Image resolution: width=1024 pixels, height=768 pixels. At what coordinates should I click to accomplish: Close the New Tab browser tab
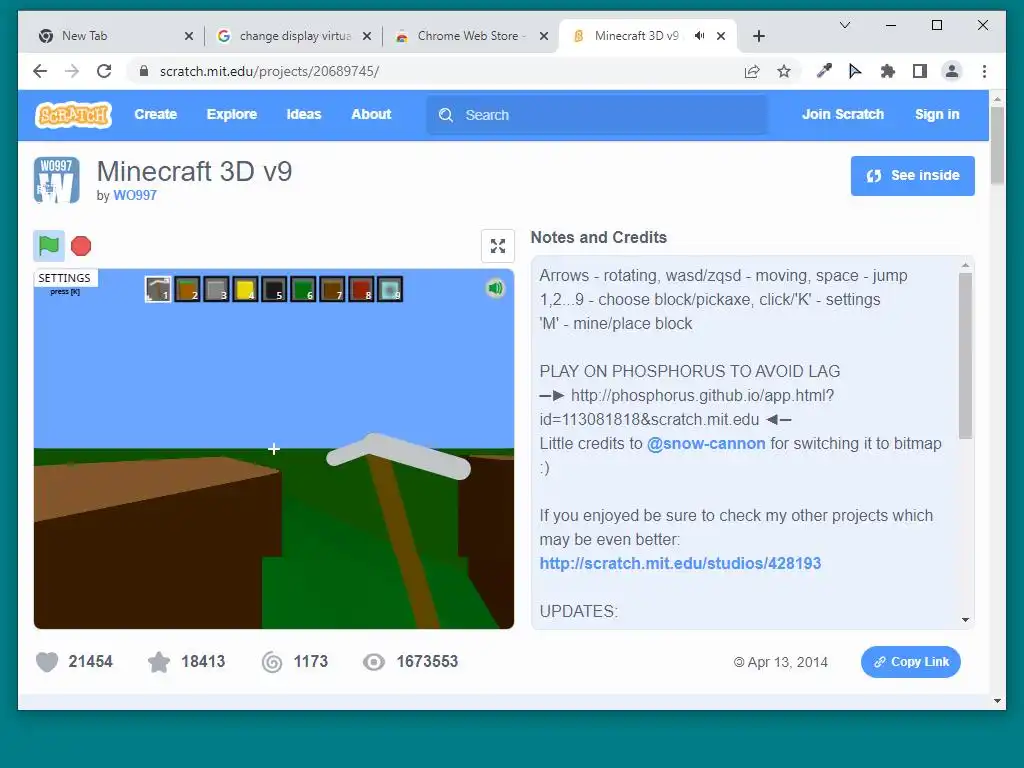(x=189, y=37)
